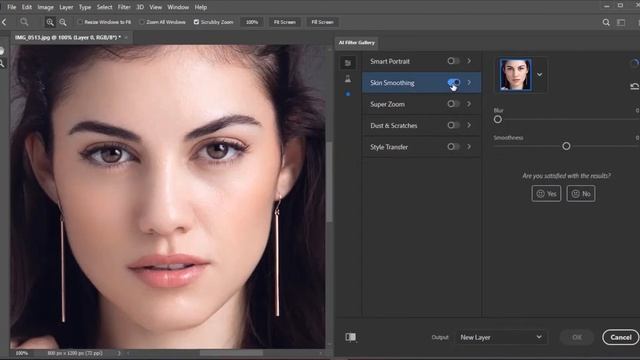Open the Filter menu
Viewport: 640px width, 360px height.
pyautogui.click(x=124, y=7)
